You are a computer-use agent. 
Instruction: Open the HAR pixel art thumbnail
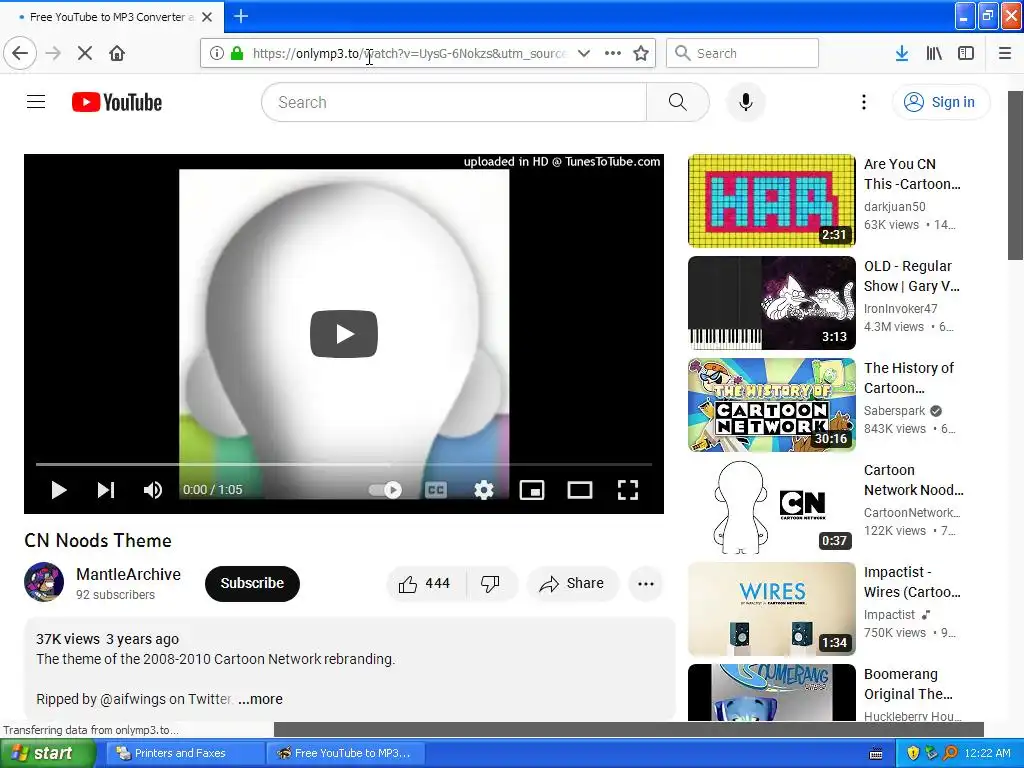[x=771, y=200]
